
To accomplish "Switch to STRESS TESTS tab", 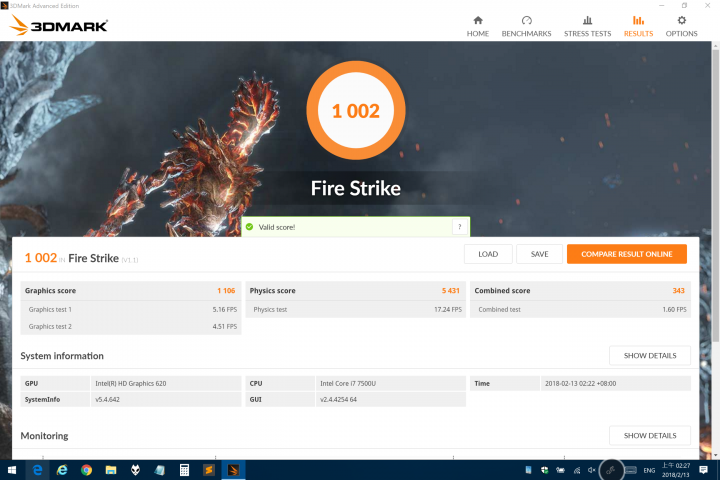I will click(x=587, y=27).
